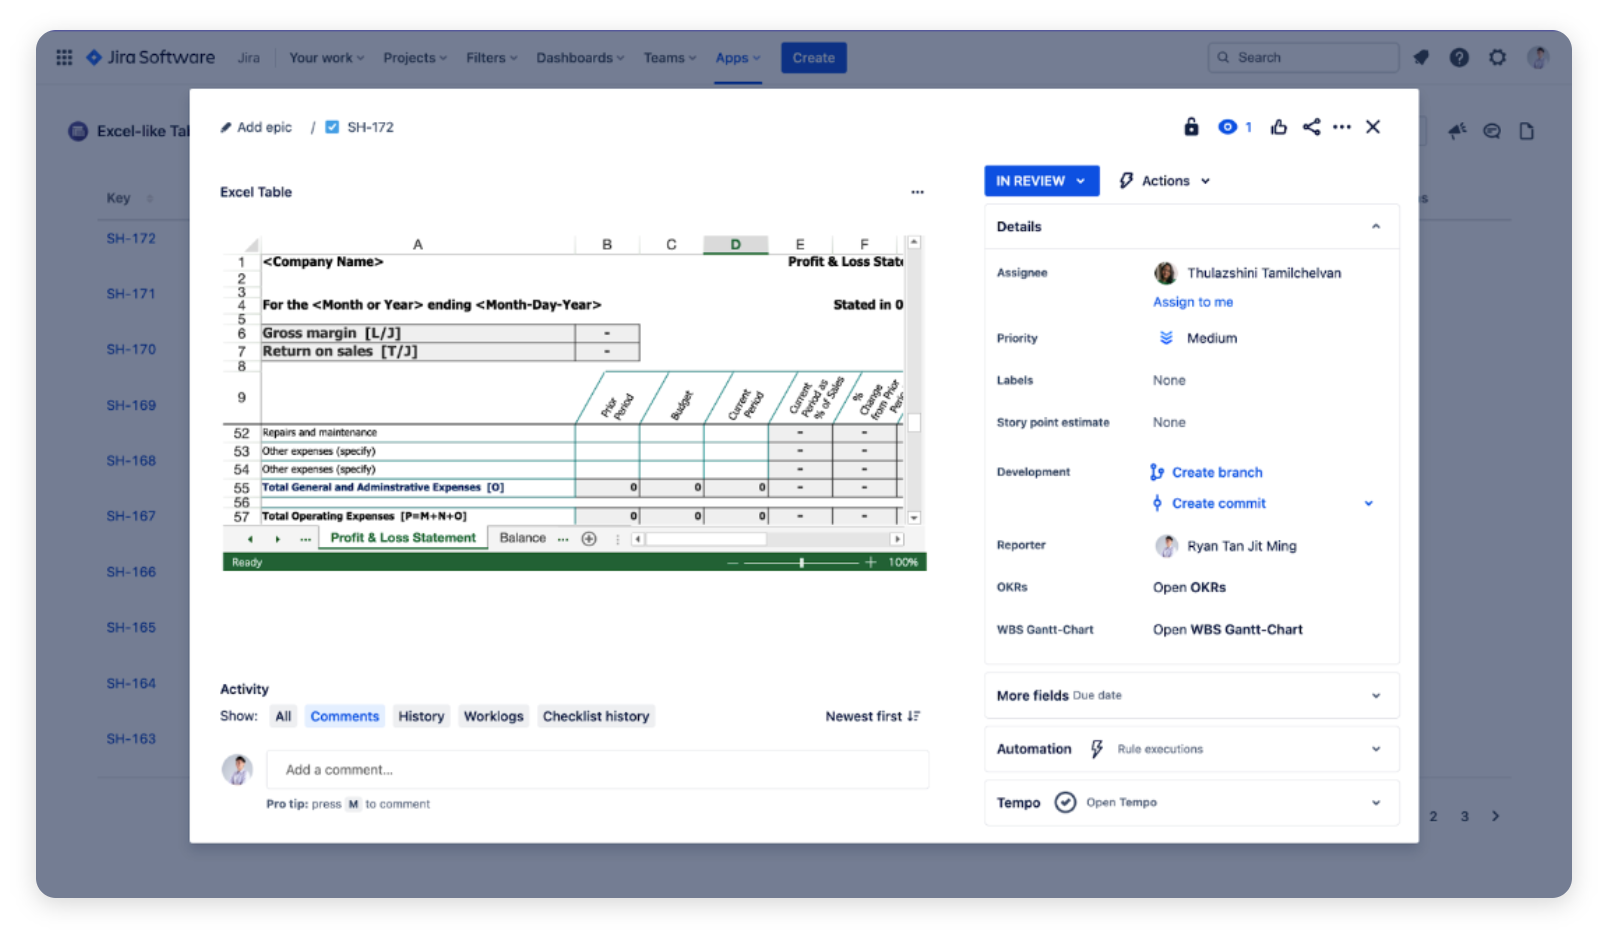Image resolution: width=1608 pixels, height=940 pixels.
Task: Click Open OKRs link
Action: (1189, 587)
